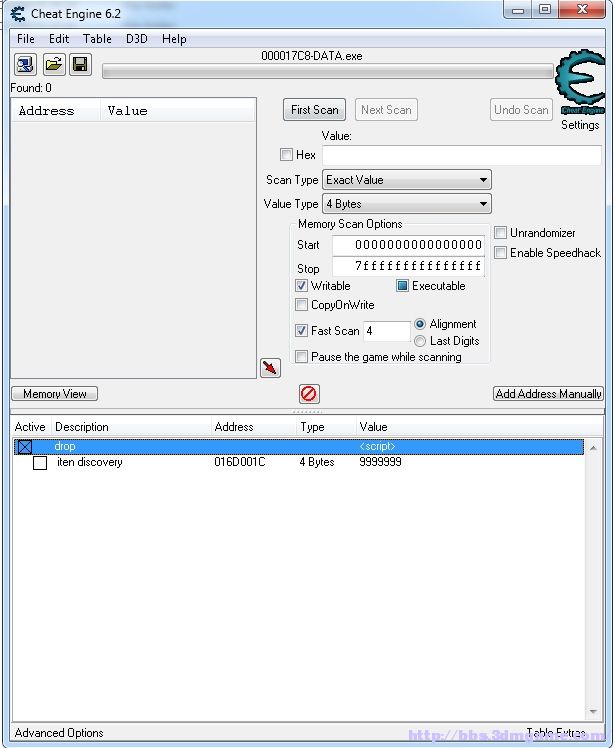Open Advanced Options
The width and height of the screenshot is (615, 748).
click(x=59, y=733)
